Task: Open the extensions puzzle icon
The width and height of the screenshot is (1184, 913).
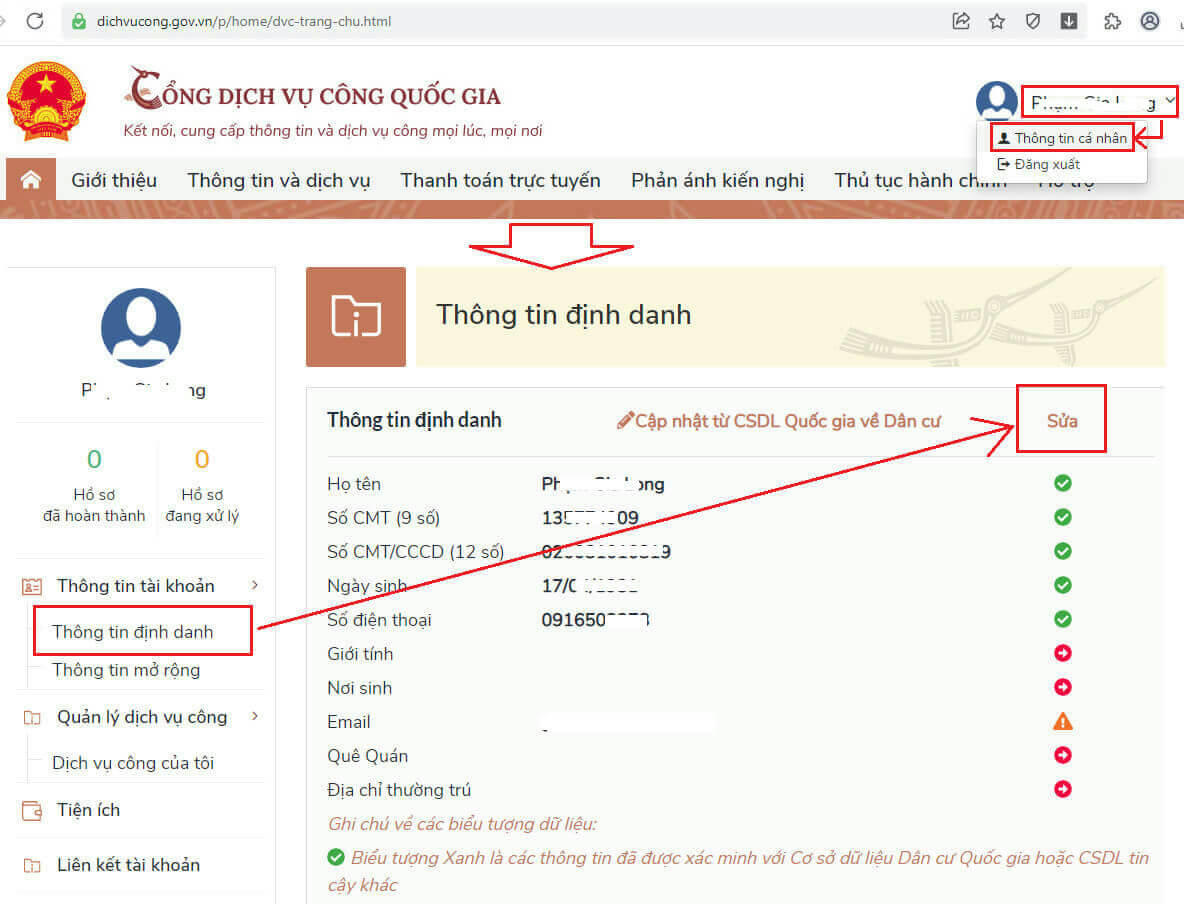Action: point(1112,21)
